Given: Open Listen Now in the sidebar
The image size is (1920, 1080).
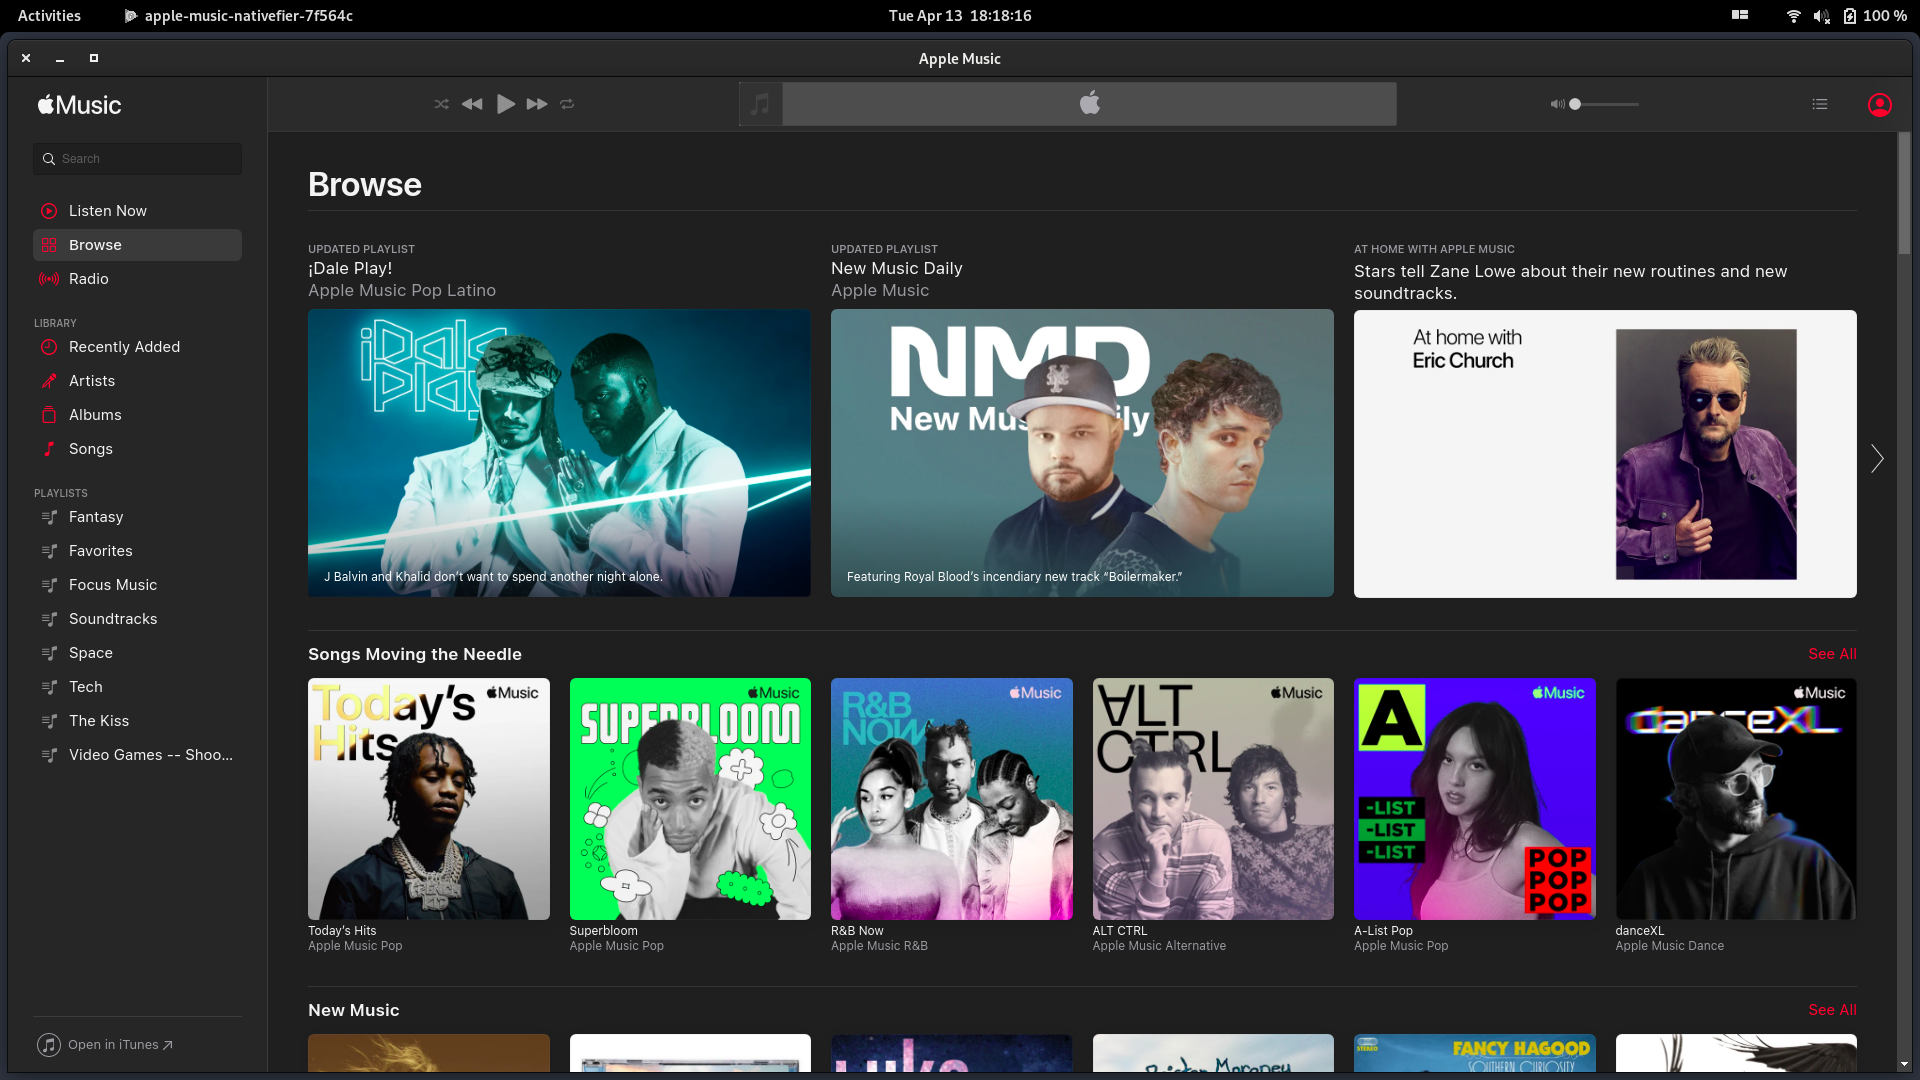Looking at the screenshot, I should coord(107,211).
